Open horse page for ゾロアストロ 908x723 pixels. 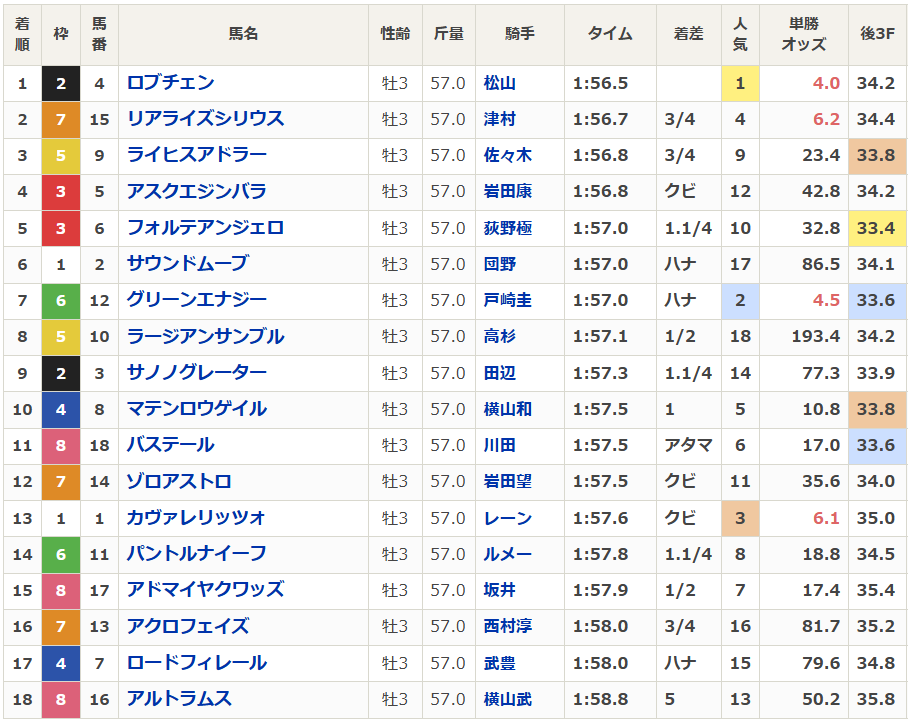pos(180,481)
